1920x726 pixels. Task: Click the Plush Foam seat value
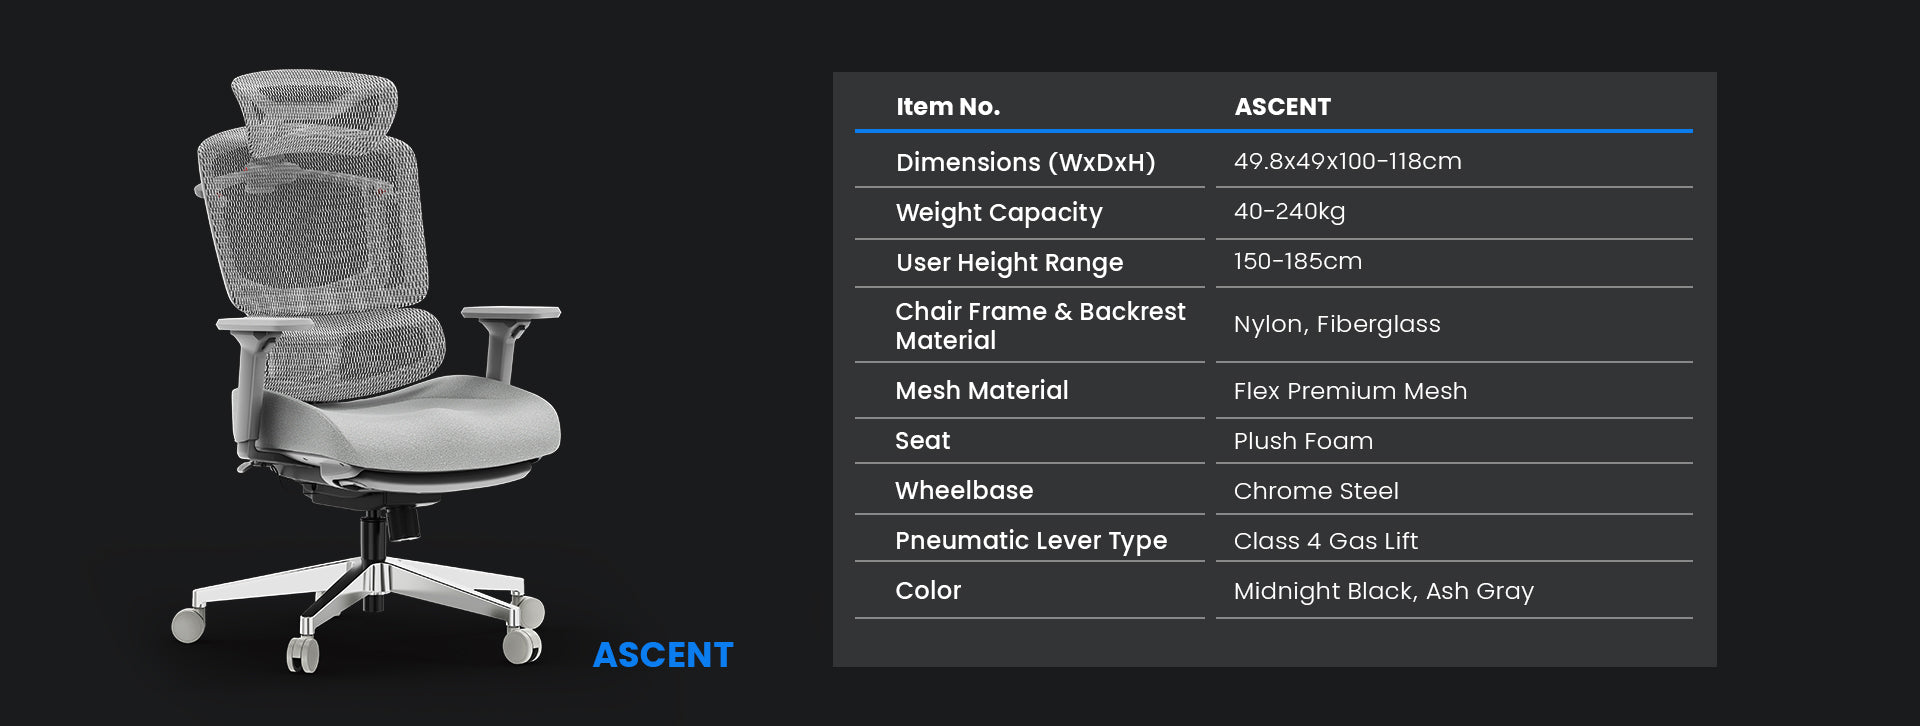(x=1303, y=441)
